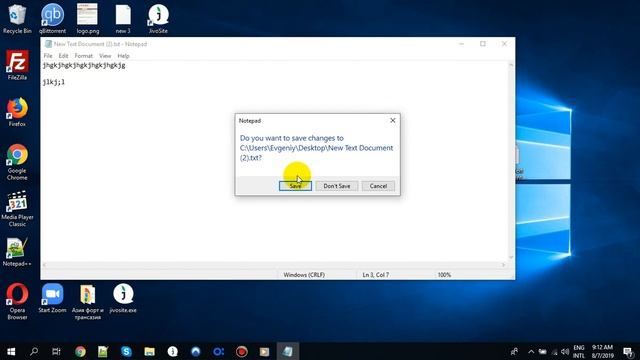Click the Save button in dialog
The image size is (640, 360).
295,186
